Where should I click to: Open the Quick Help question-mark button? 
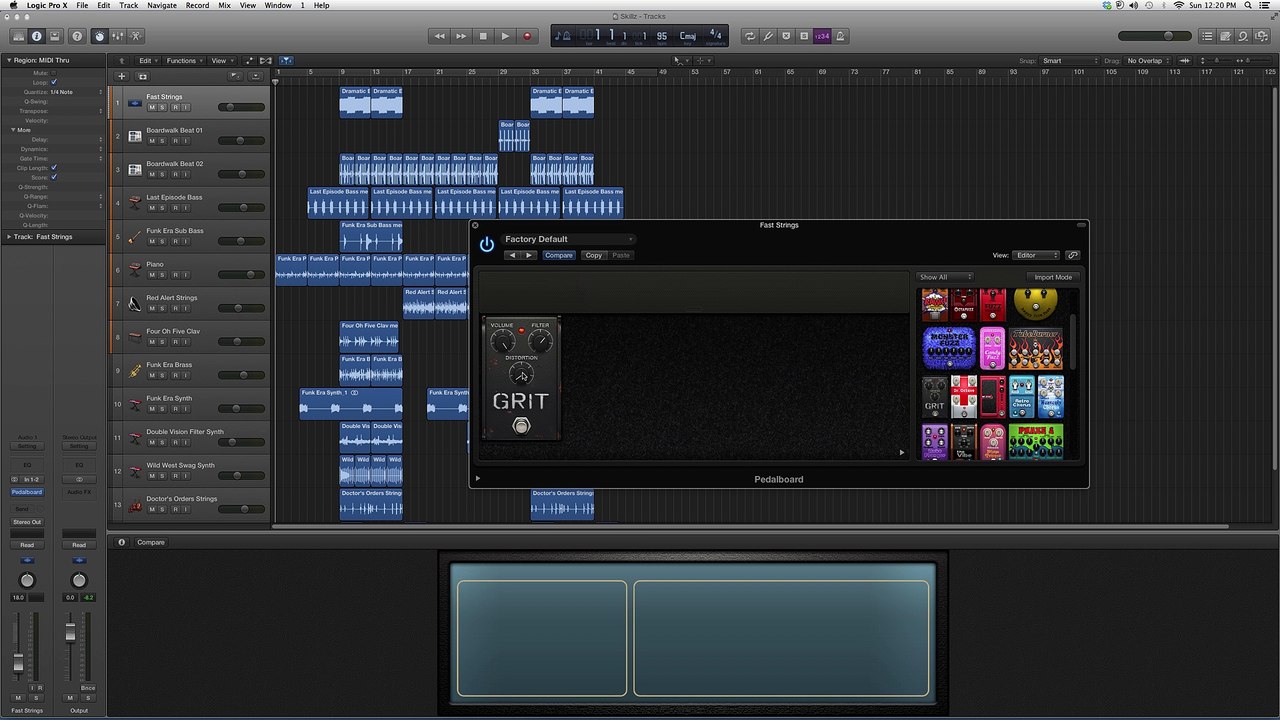77,36
